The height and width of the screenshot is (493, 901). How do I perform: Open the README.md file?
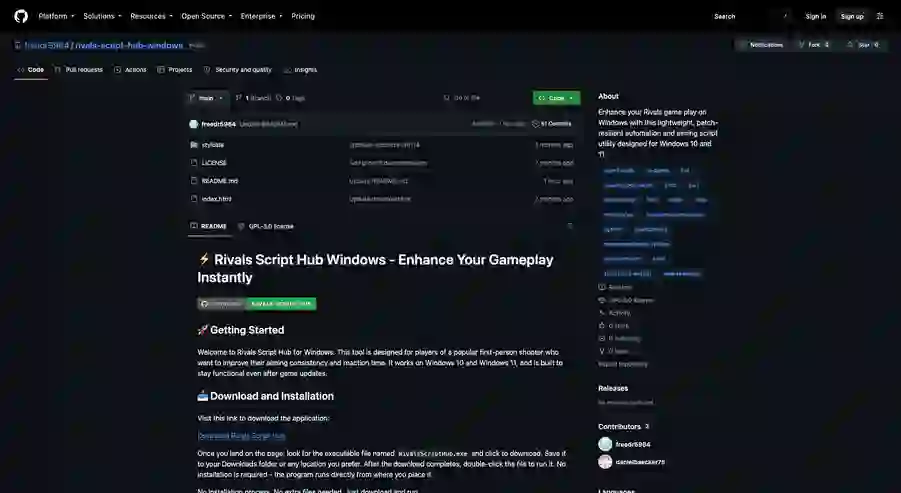pos(220,180)
